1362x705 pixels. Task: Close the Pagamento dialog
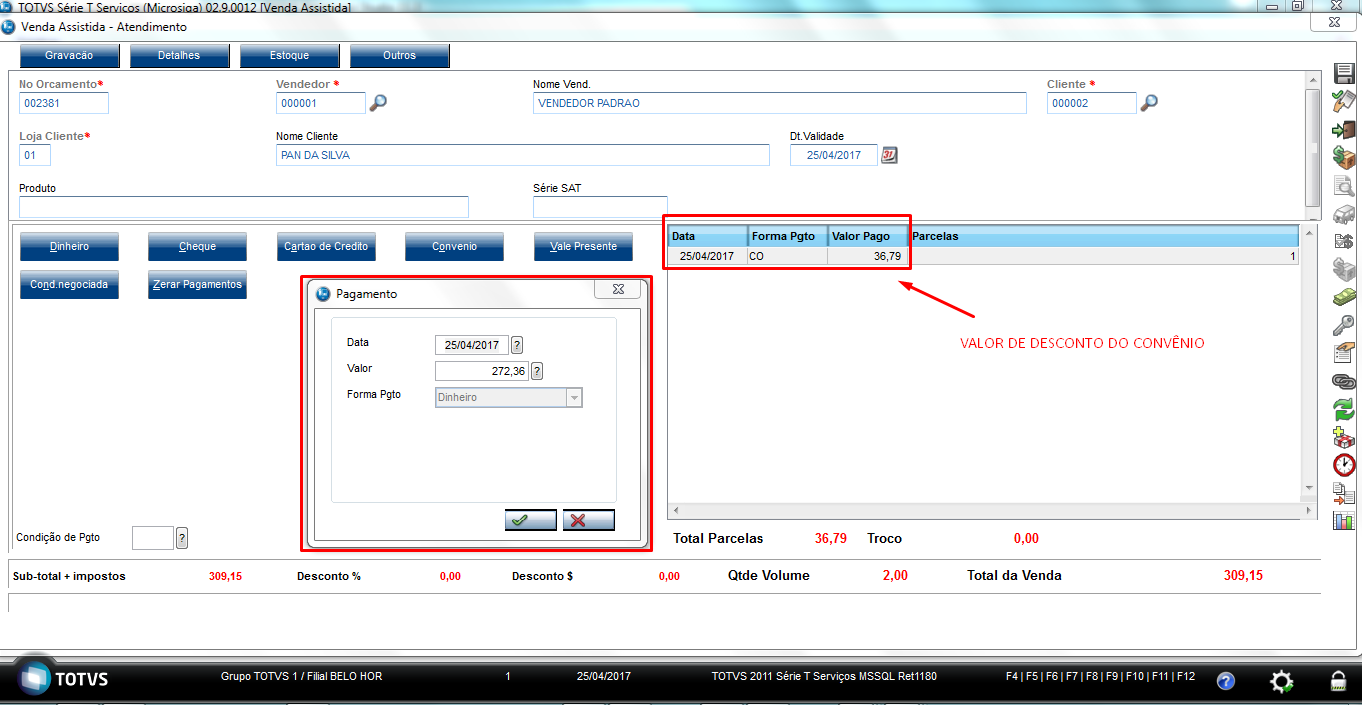[618, 289]
